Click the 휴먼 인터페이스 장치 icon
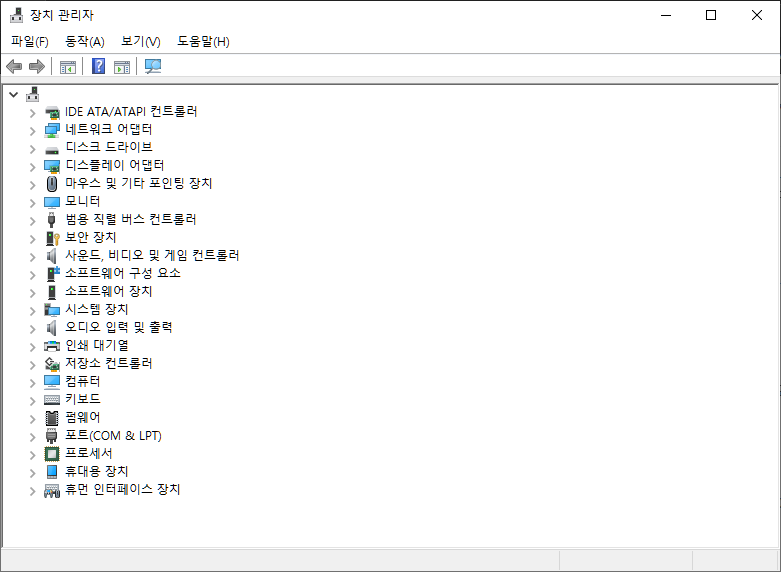This screenshot has height=572, width=781. pyautogui.click(x=52, y=490)
